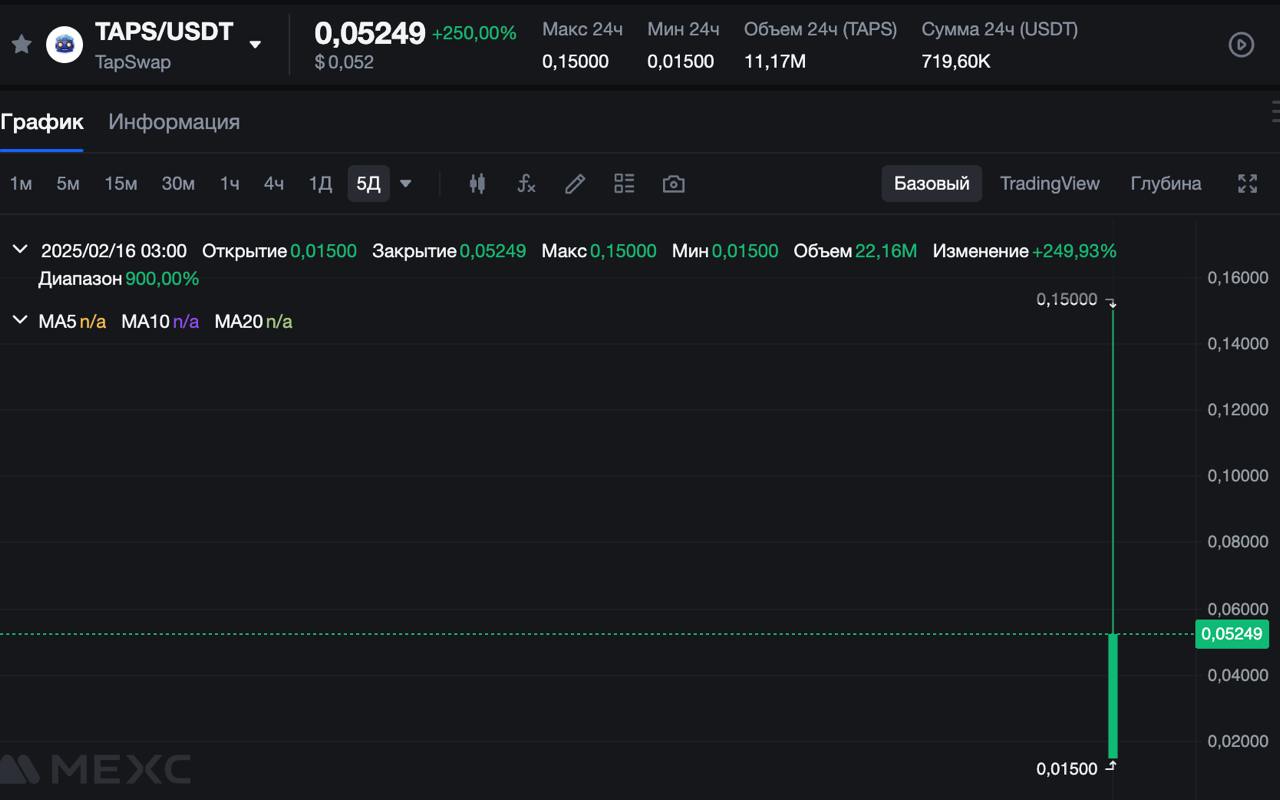Click the Диапазон 900,00% value
Image resolution: width=1280 pixels, height=800 pixels.
[162, 279]
